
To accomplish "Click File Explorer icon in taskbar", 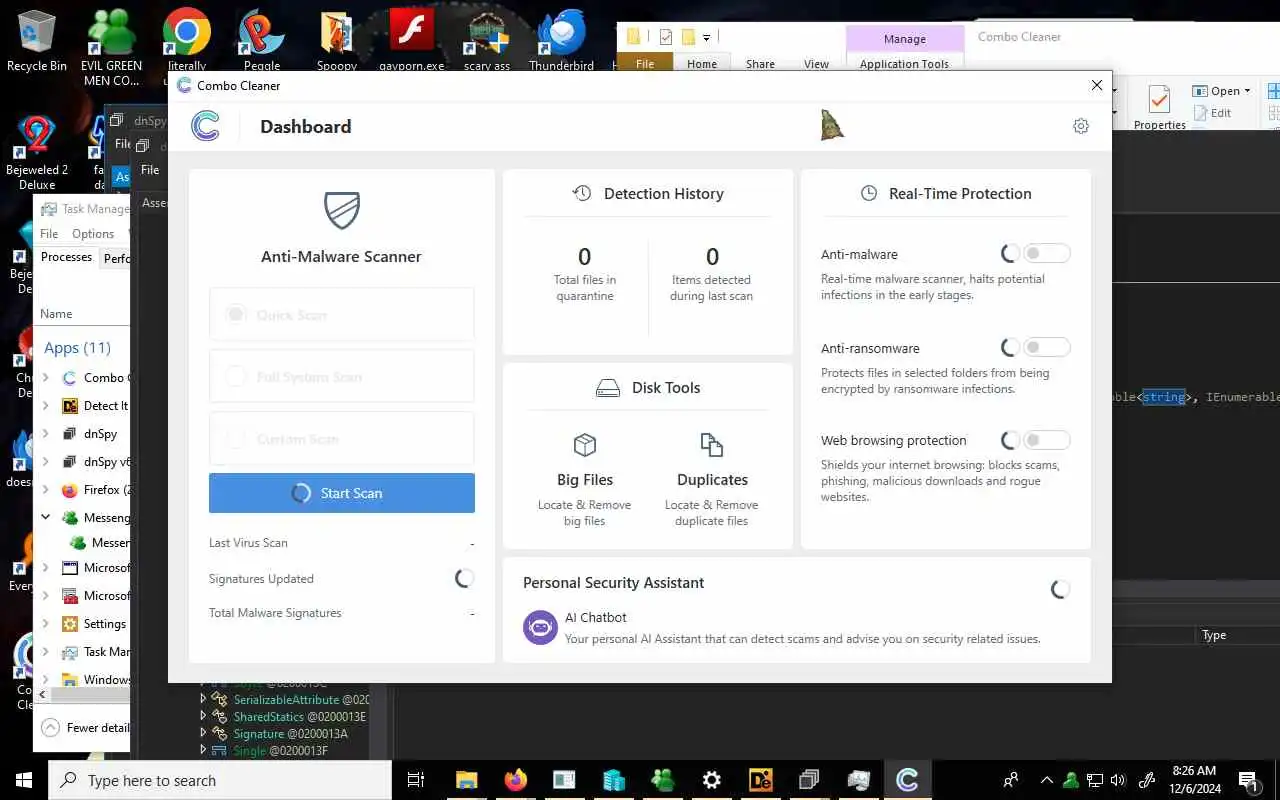I will pyautogui.click(x=467, y=780).
